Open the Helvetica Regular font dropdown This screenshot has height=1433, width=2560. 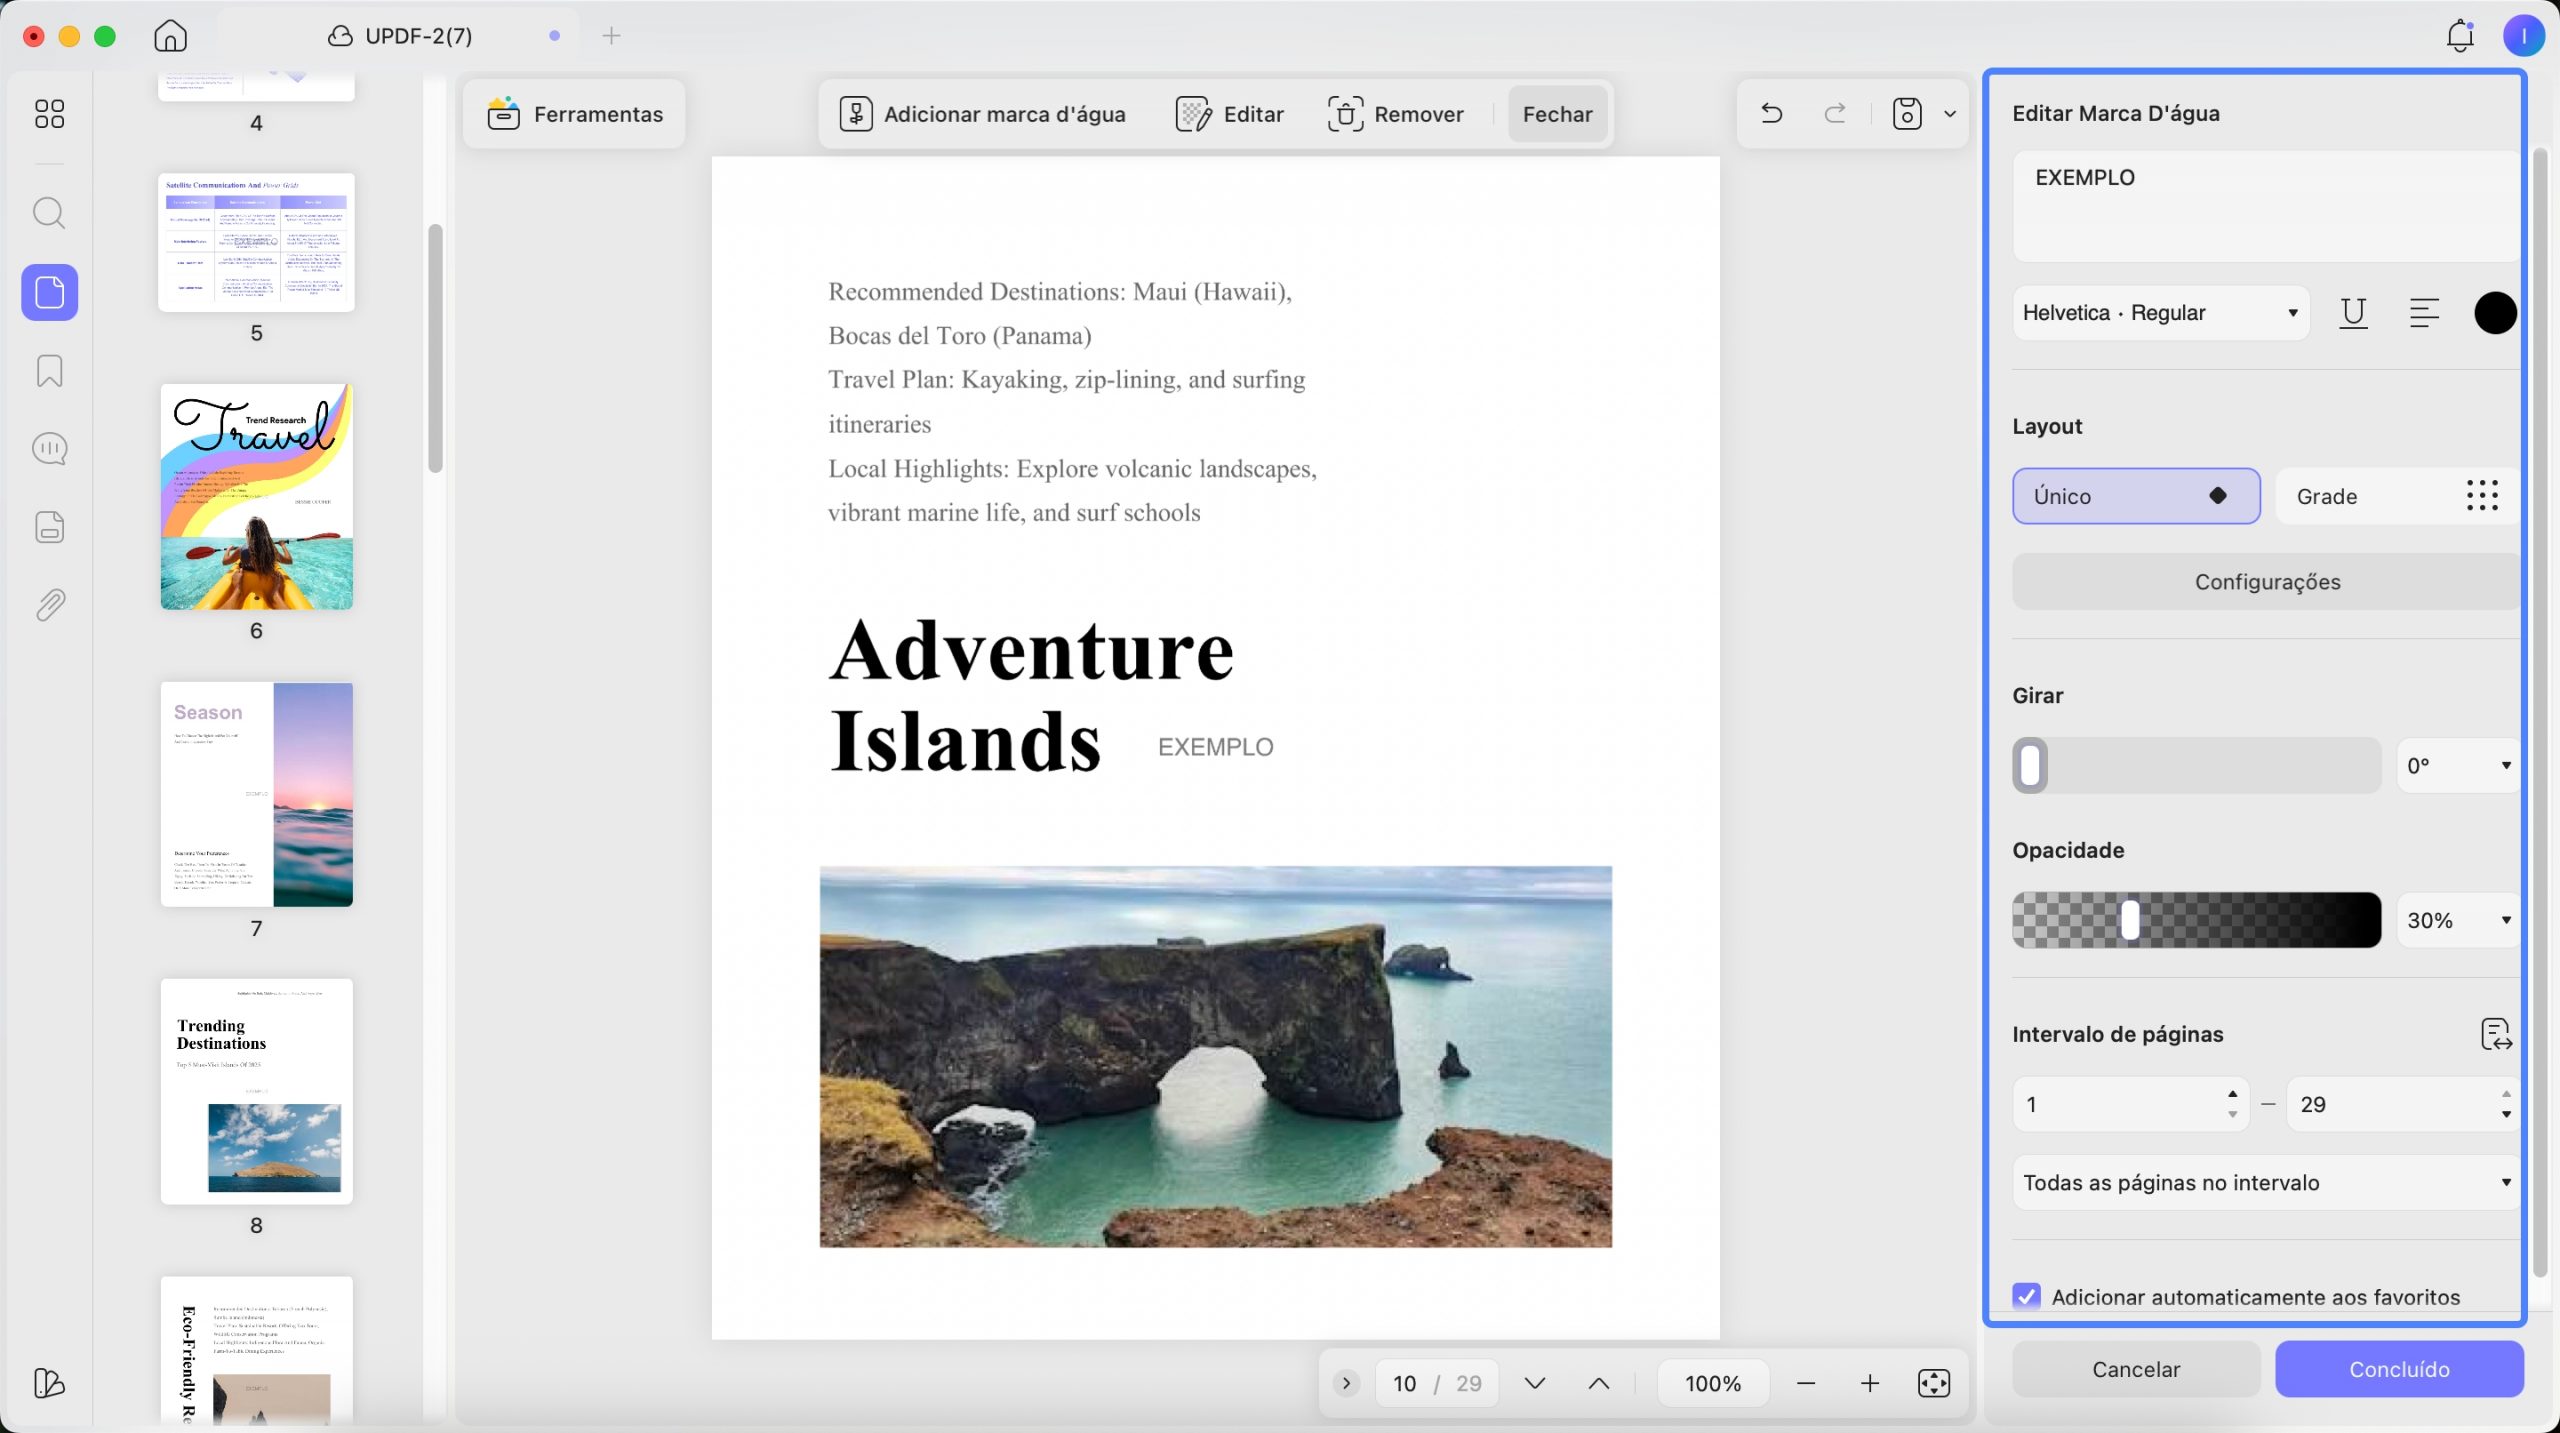tap(2160, 313)
